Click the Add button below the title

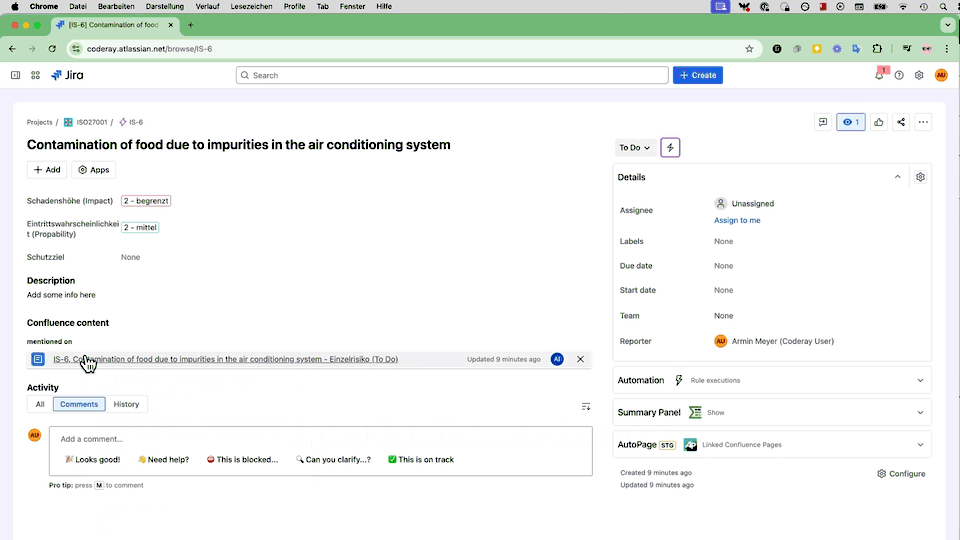coord(47,170)
